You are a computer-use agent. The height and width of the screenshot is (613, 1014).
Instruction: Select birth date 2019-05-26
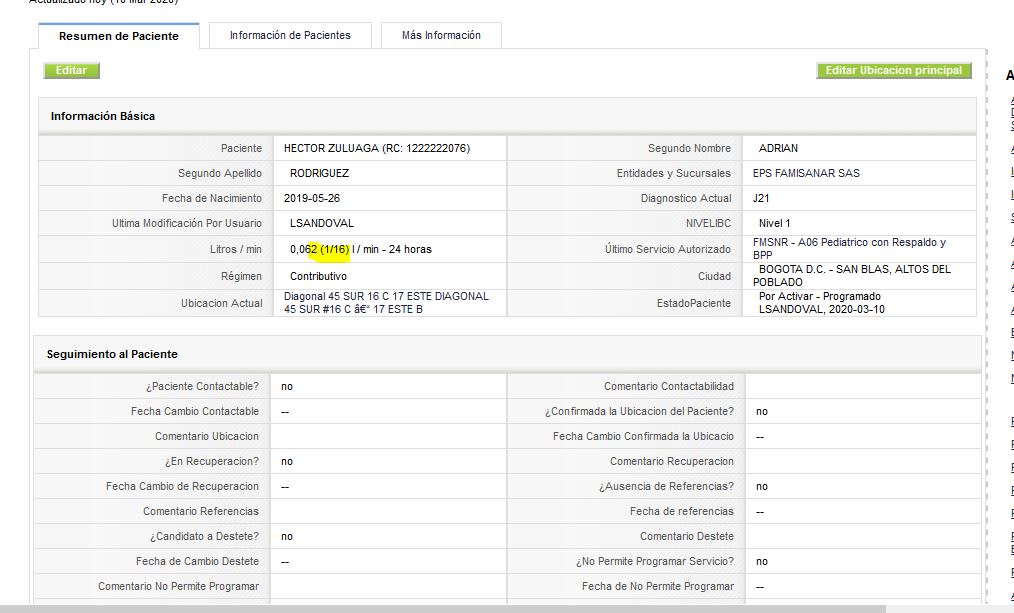pyautogui.click(x=312, y=199)
